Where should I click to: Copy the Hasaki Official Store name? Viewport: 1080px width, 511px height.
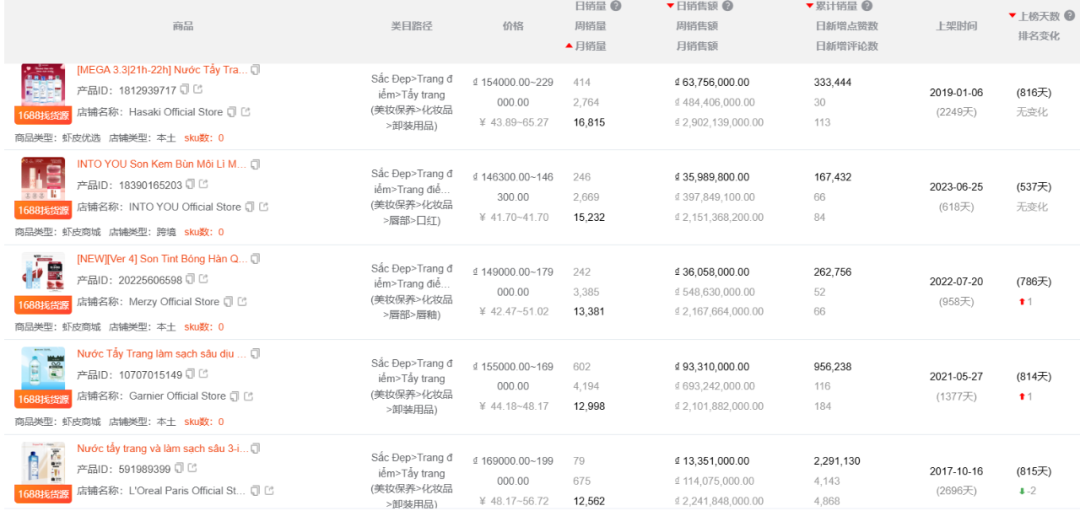click(231, 112)
